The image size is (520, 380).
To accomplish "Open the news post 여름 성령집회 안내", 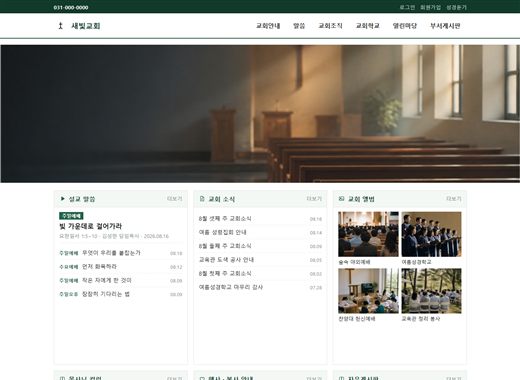I will click(222, 232).
